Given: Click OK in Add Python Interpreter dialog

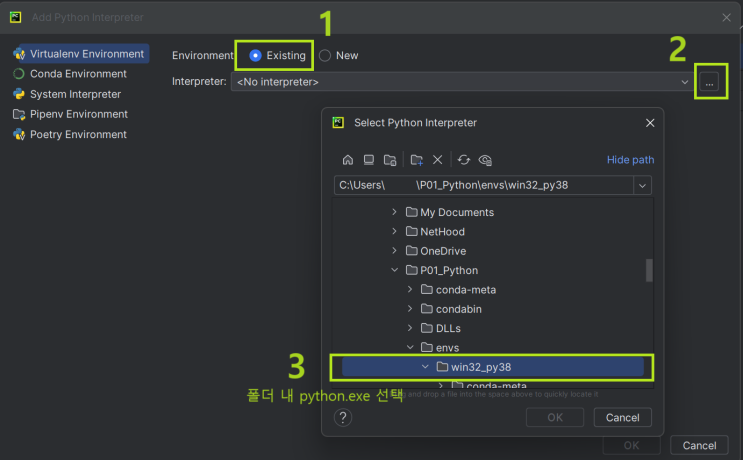Looking at the screenshot, I should click(x=631, y=446).
